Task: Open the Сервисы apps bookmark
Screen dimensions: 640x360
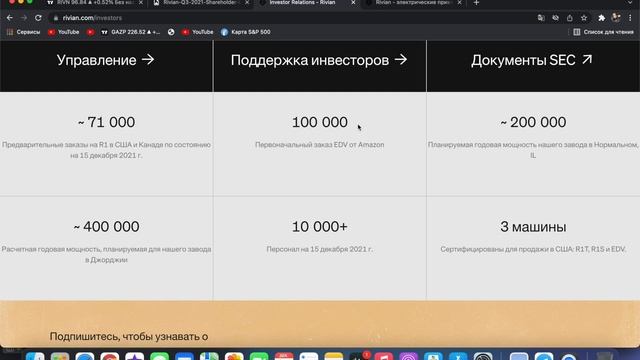Action: tap(24, 32)
